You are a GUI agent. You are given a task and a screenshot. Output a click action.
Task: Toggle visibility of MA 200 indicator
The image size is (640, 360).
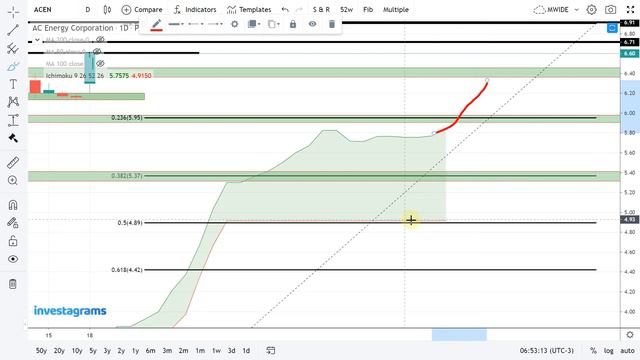(100, 40)
